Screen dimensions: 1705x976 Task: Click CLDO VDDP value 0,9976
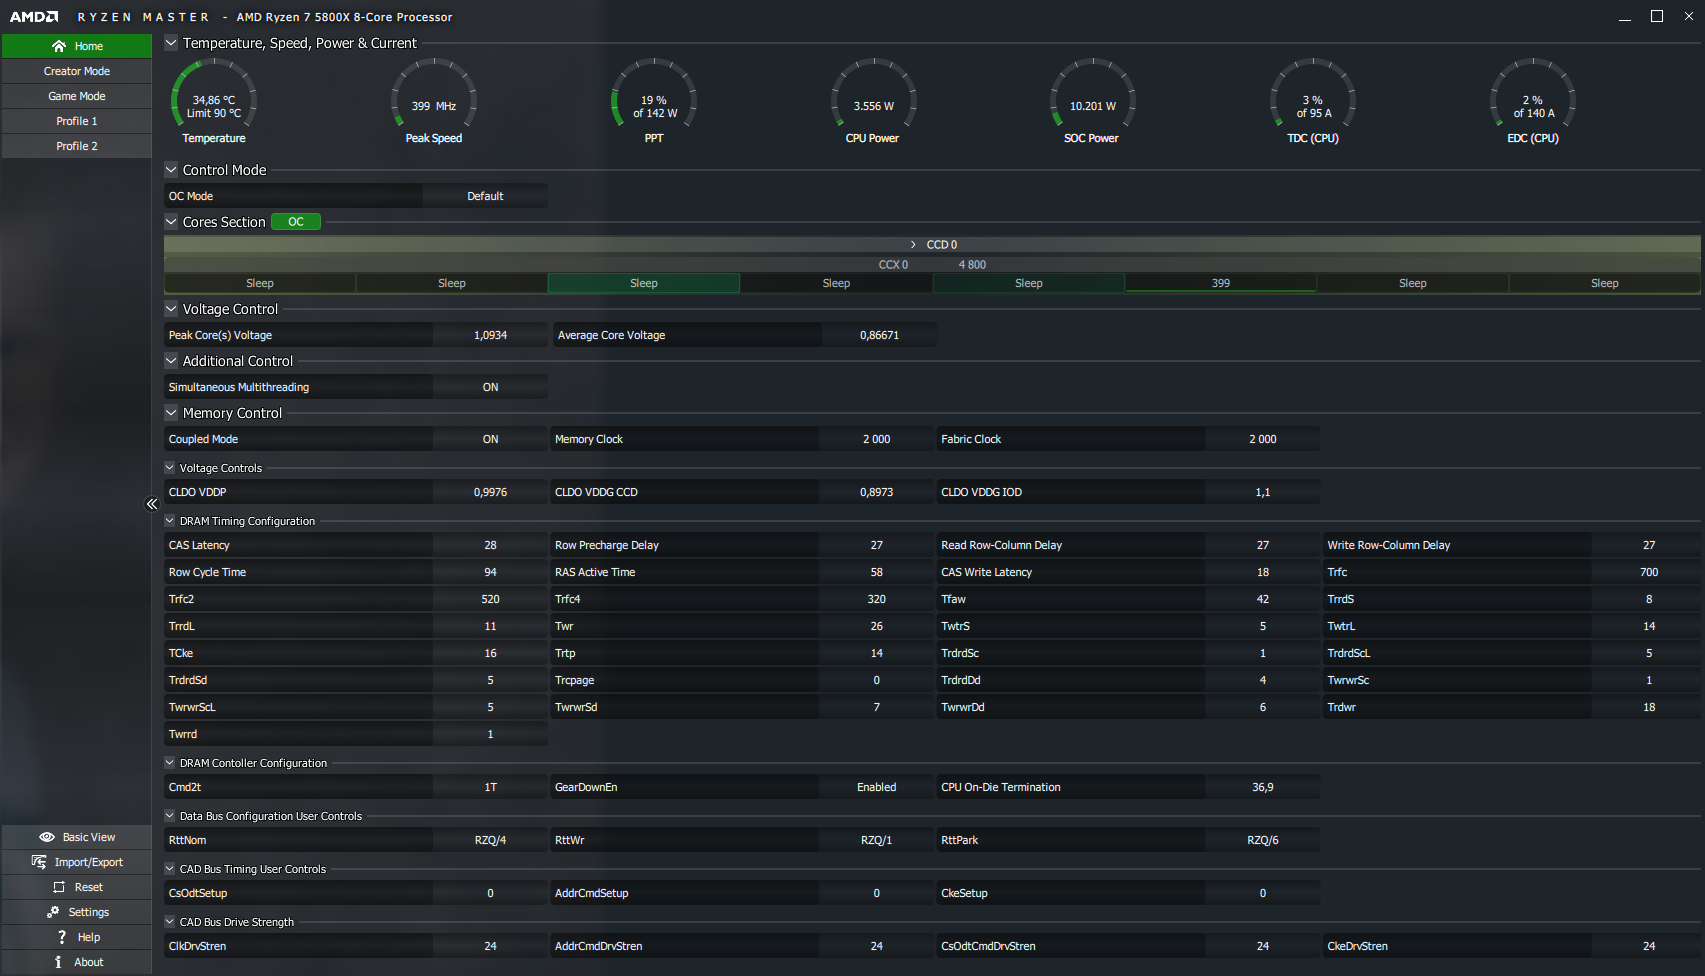[x=490, y=492]
